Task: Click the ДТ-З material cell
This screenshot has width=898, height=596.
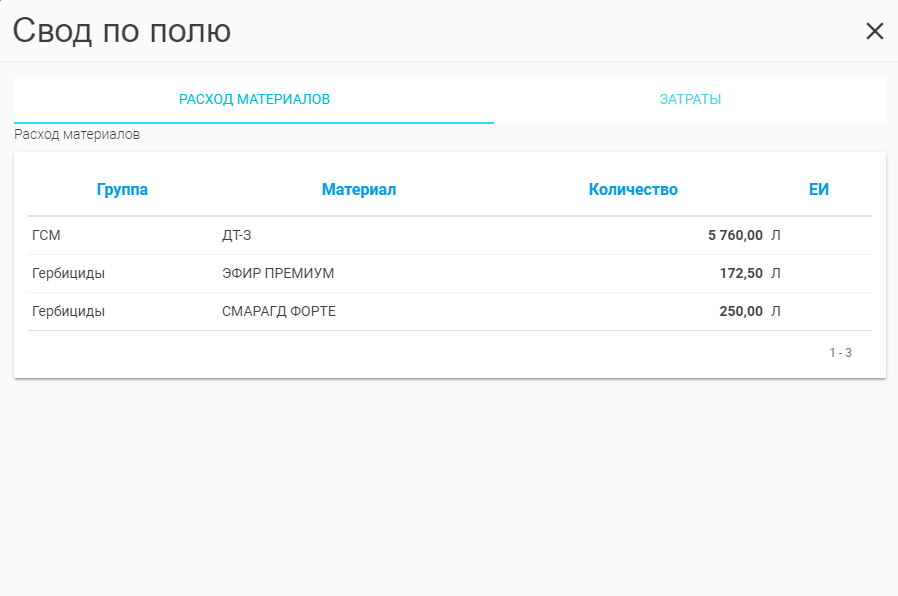Action: [x=236, y=235]
